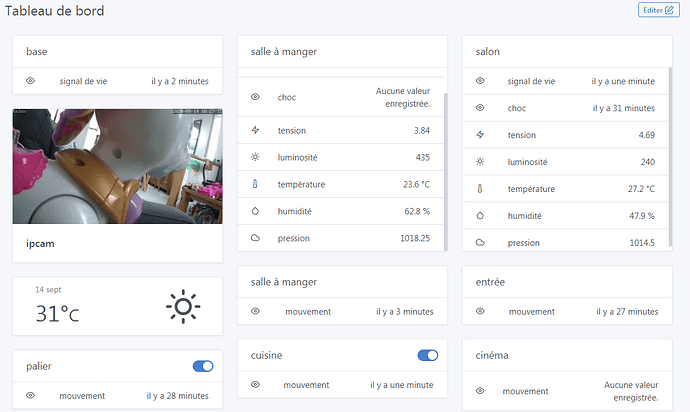Click the eye icon in entrée mouvement row
Image resolution: width=690 pixels, height=412 pixels.
[480, 311]
